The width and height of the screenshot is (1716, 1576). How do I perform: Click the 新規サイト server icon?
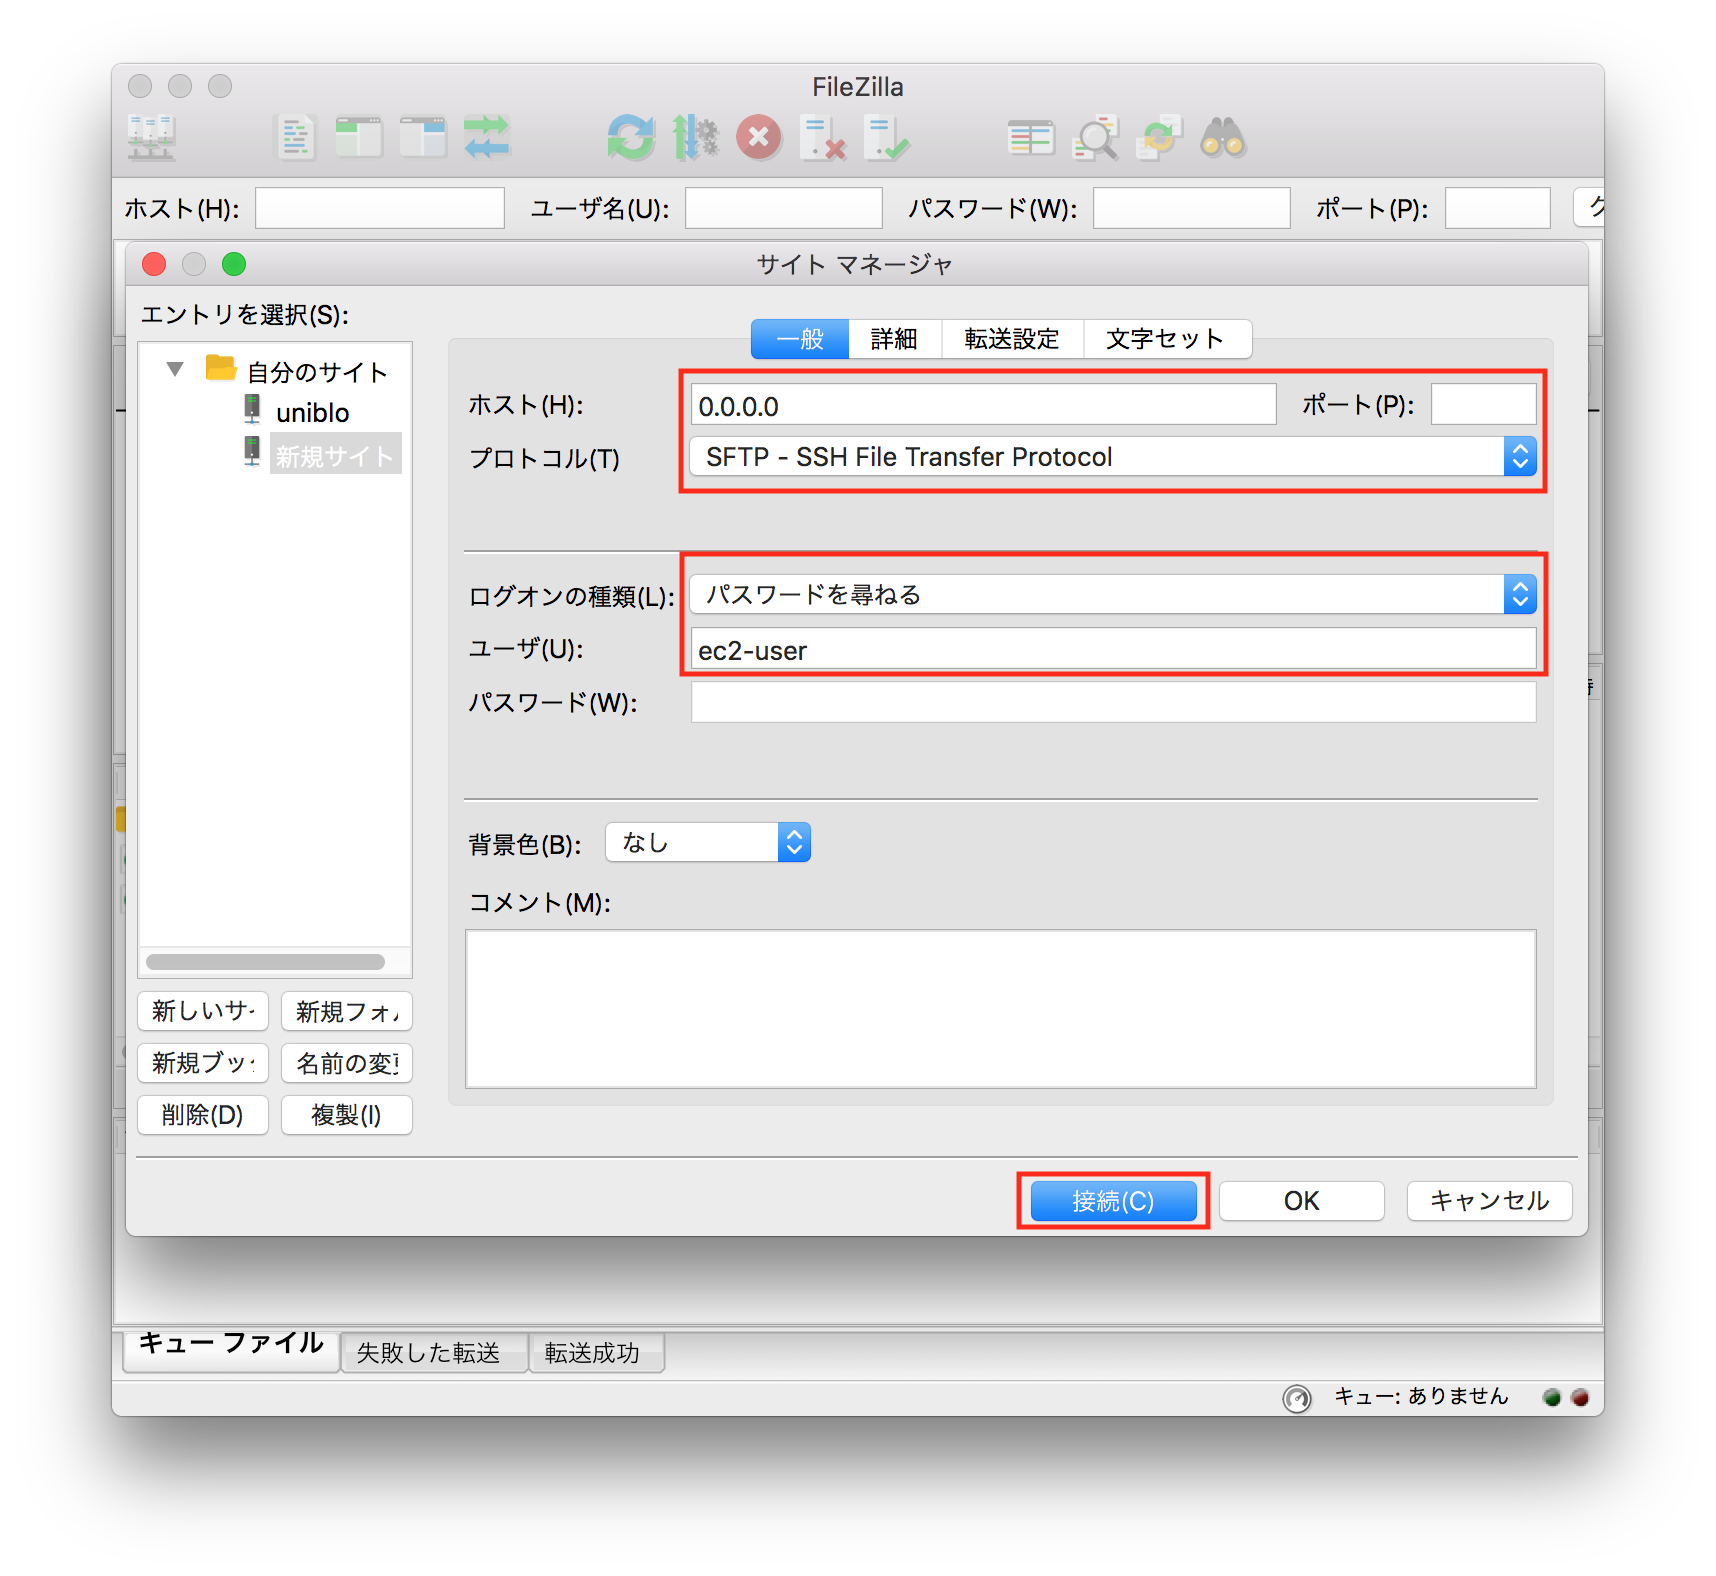[x=252, y=451]
